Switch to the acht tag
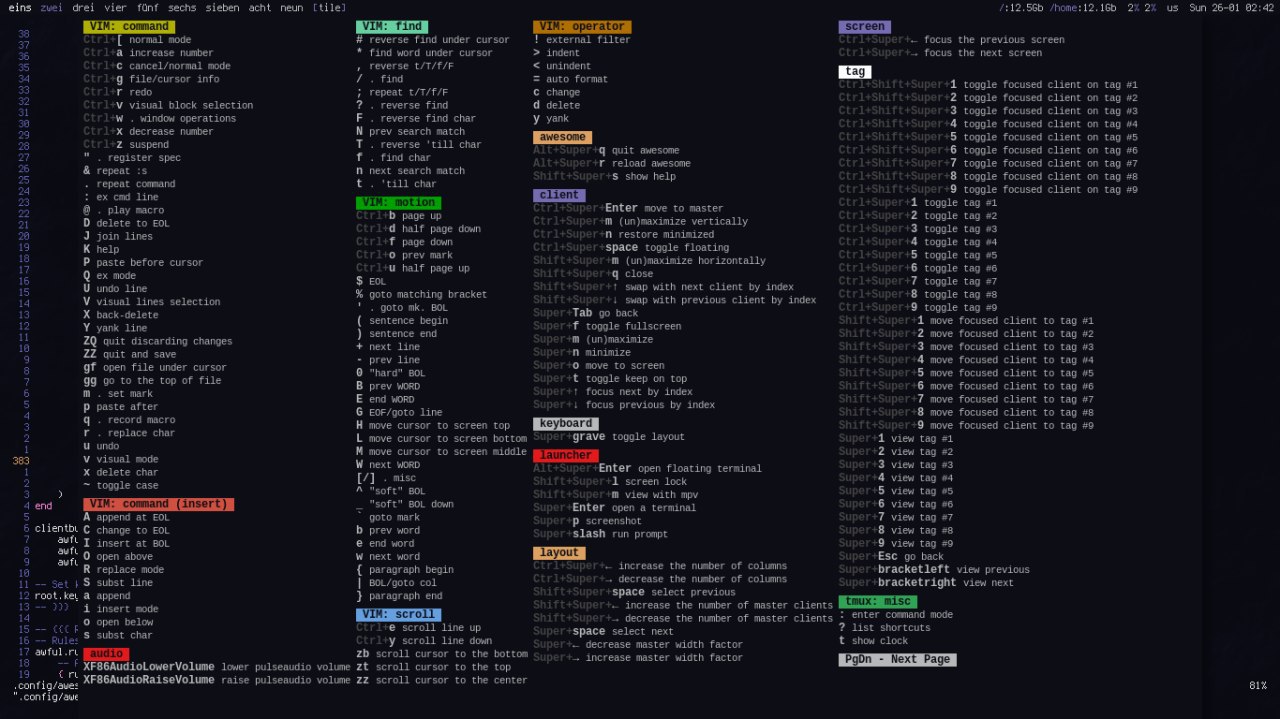Viewport: 1280px width, 719px height. point(260,8)
